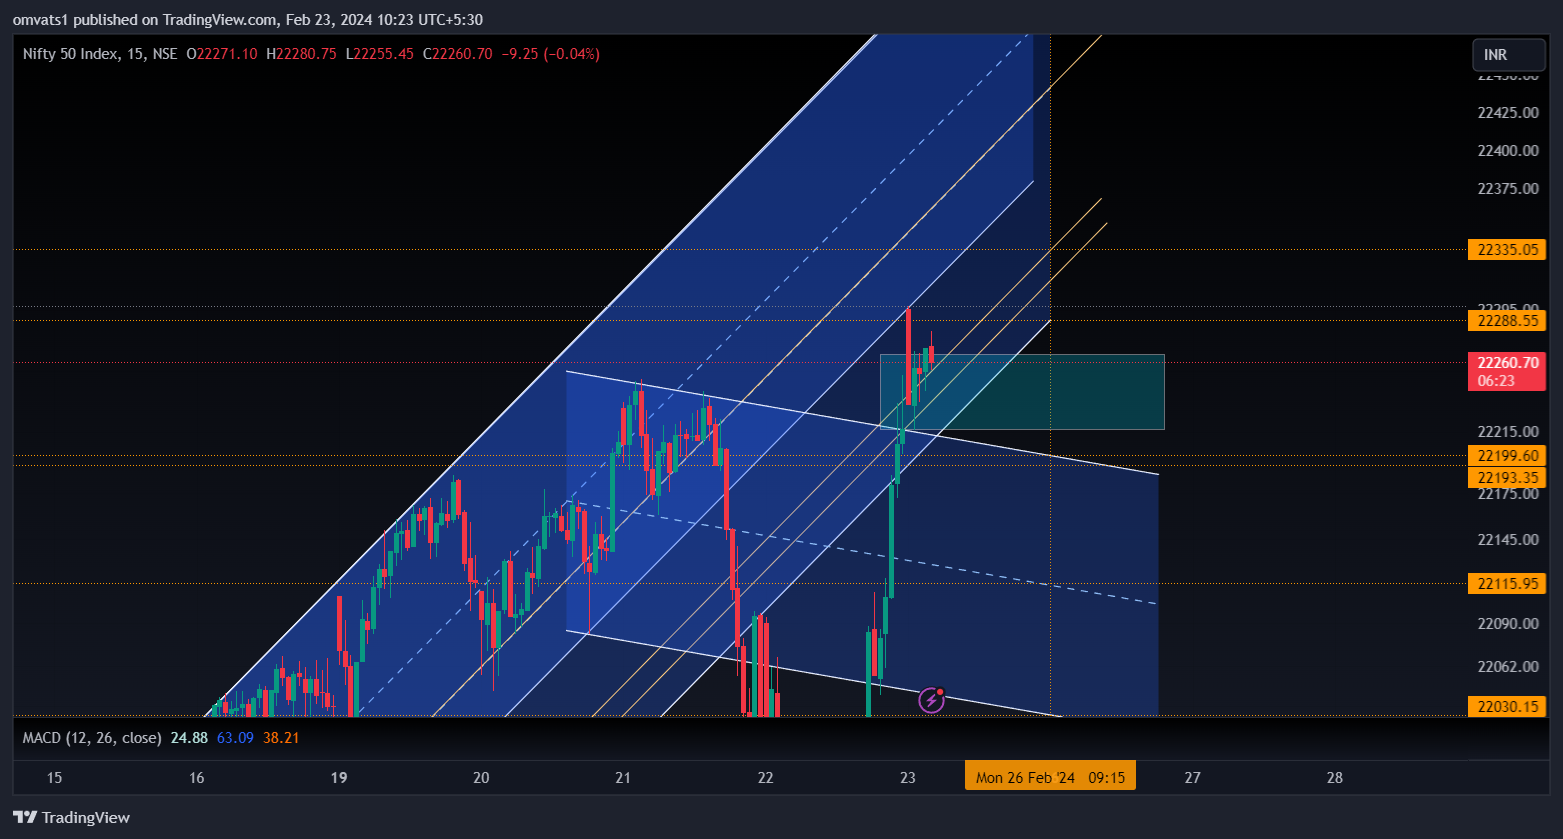Click date 21 on the time axis

623,777
